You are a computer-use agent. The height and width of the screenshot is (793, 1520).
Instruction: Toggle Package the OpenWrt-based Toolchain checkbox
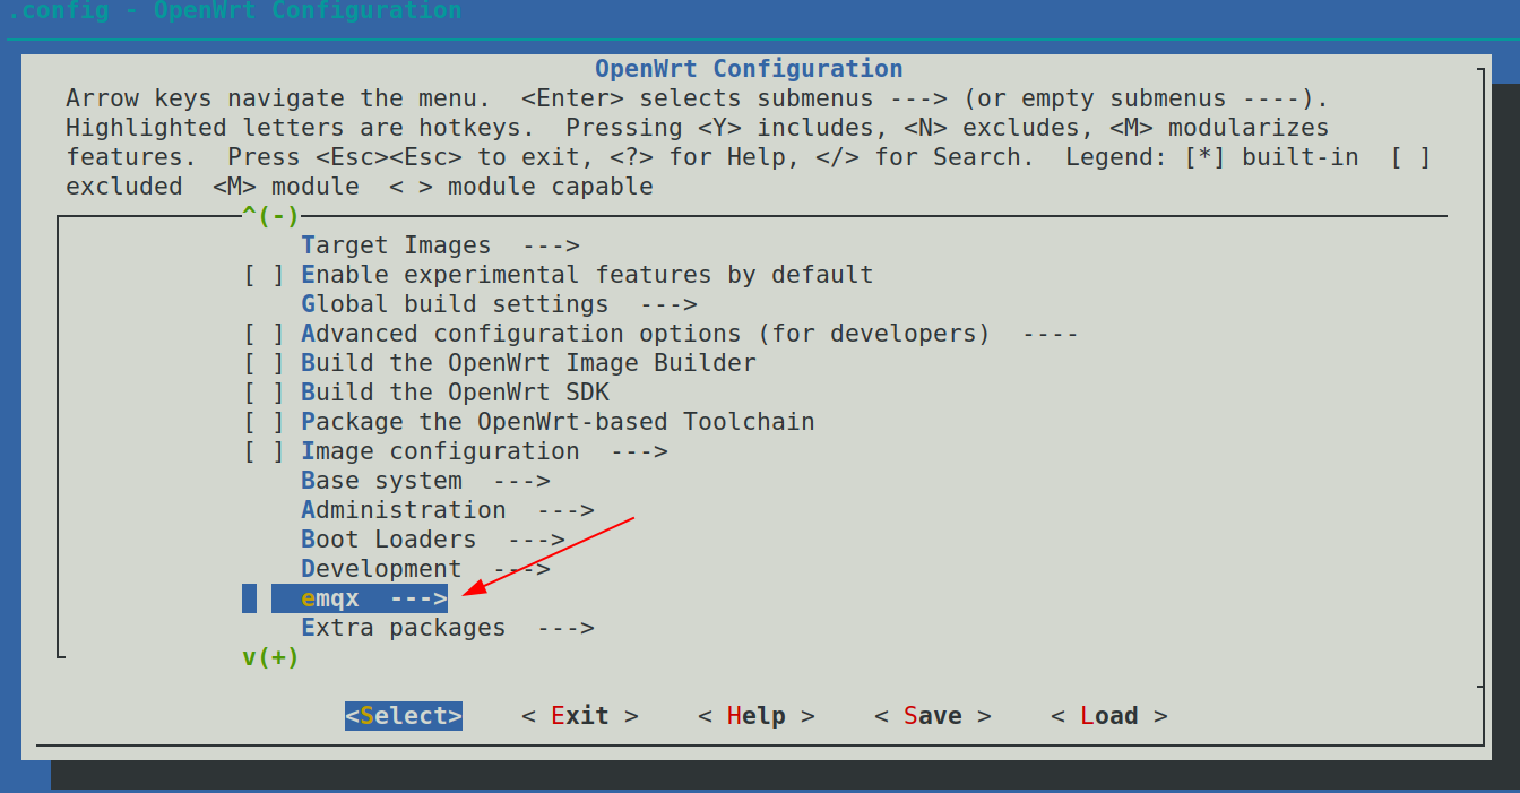point(264,422)
